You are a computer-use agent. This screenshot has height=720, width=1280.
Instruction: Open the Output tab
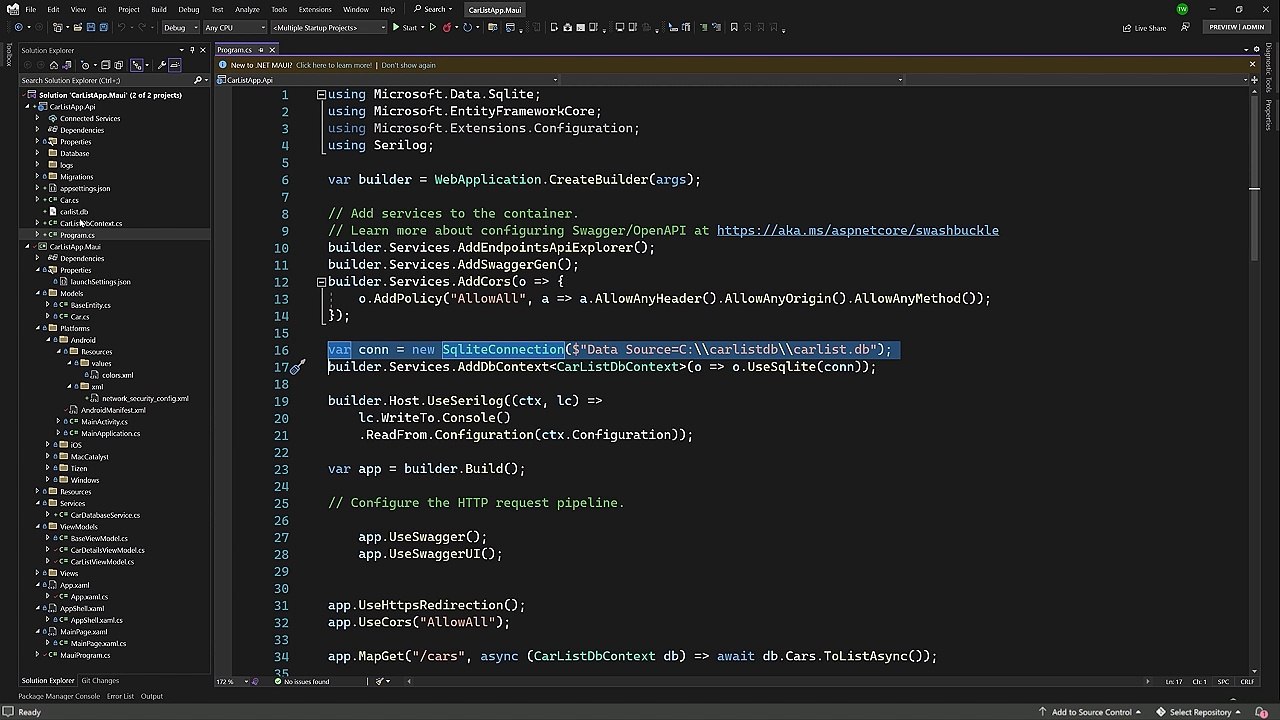151,696
